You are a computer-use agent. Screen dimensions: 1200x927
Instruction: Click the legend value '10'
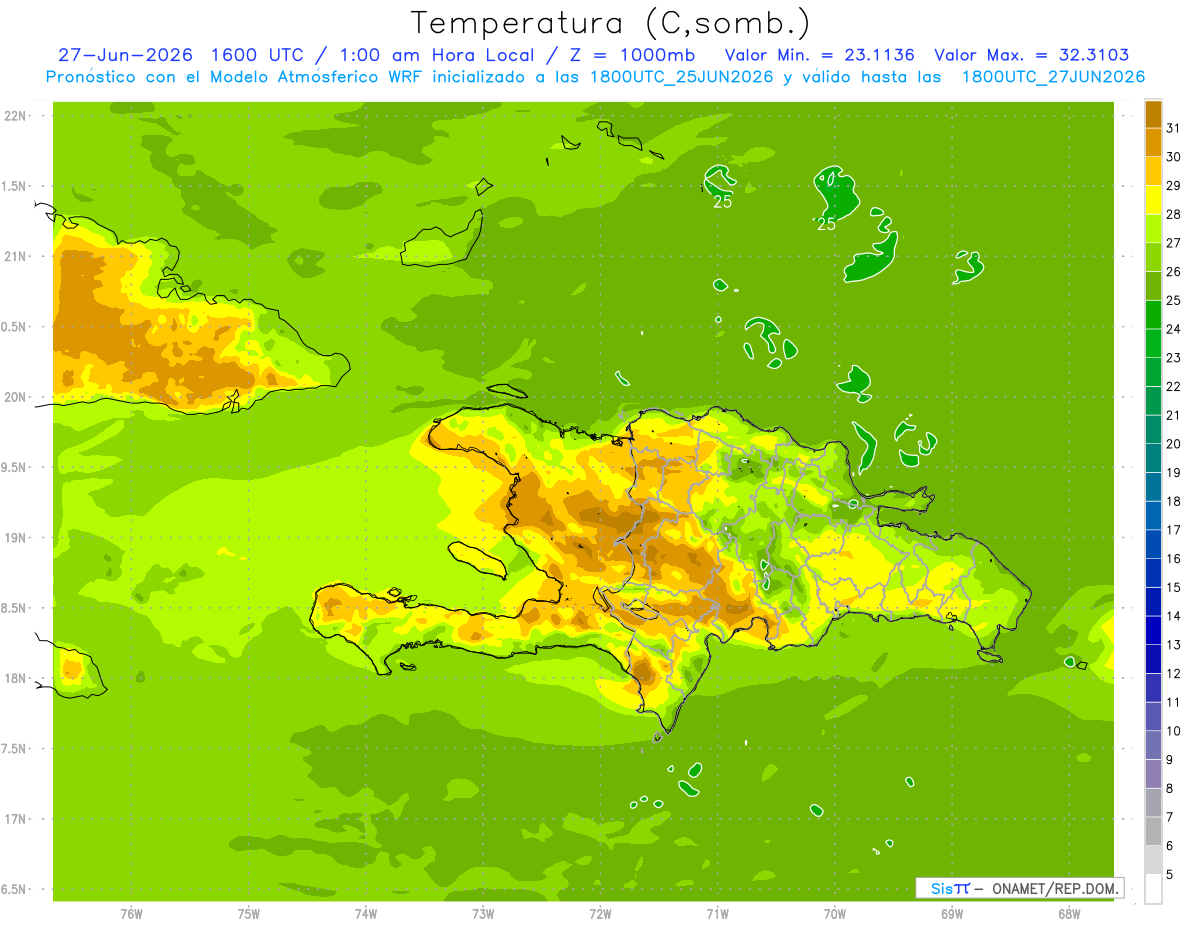point(1174,731)
